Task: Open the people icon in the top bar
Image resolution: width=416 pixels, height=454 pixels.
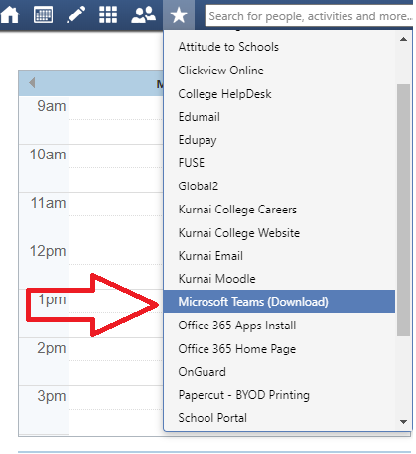Action: point(143,15)
